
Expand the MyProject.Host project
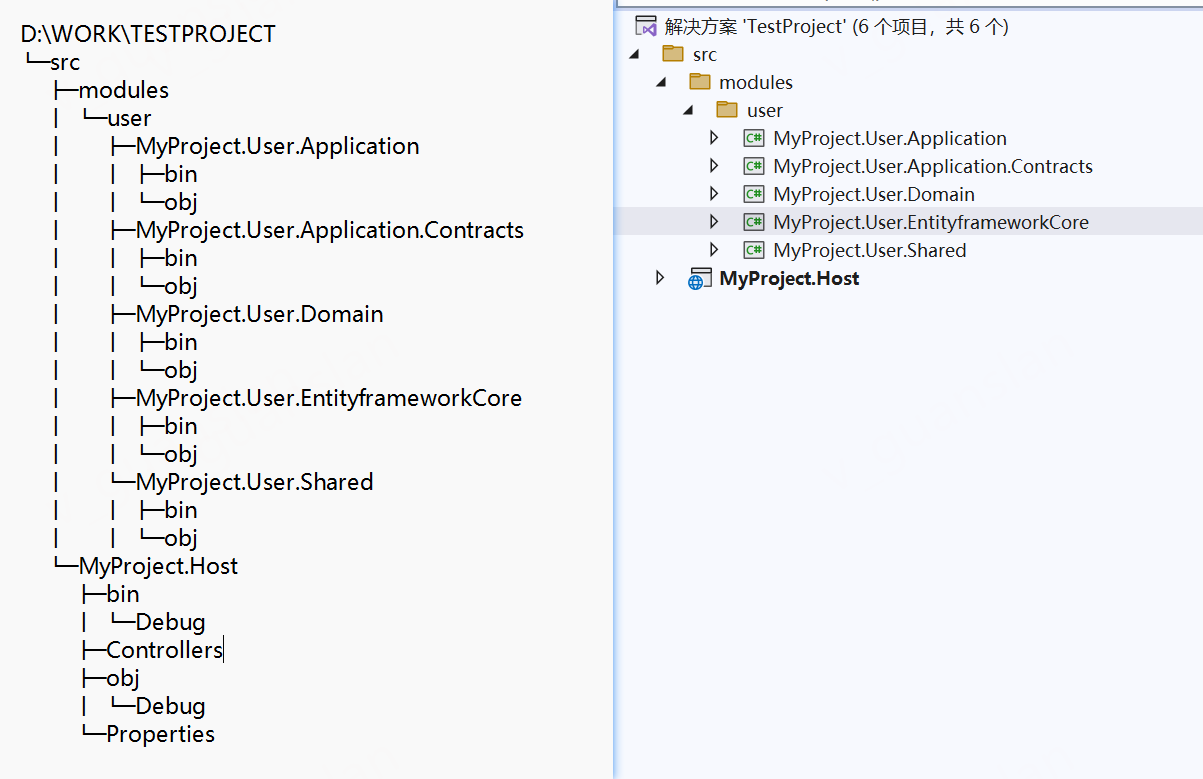(660, 278)
